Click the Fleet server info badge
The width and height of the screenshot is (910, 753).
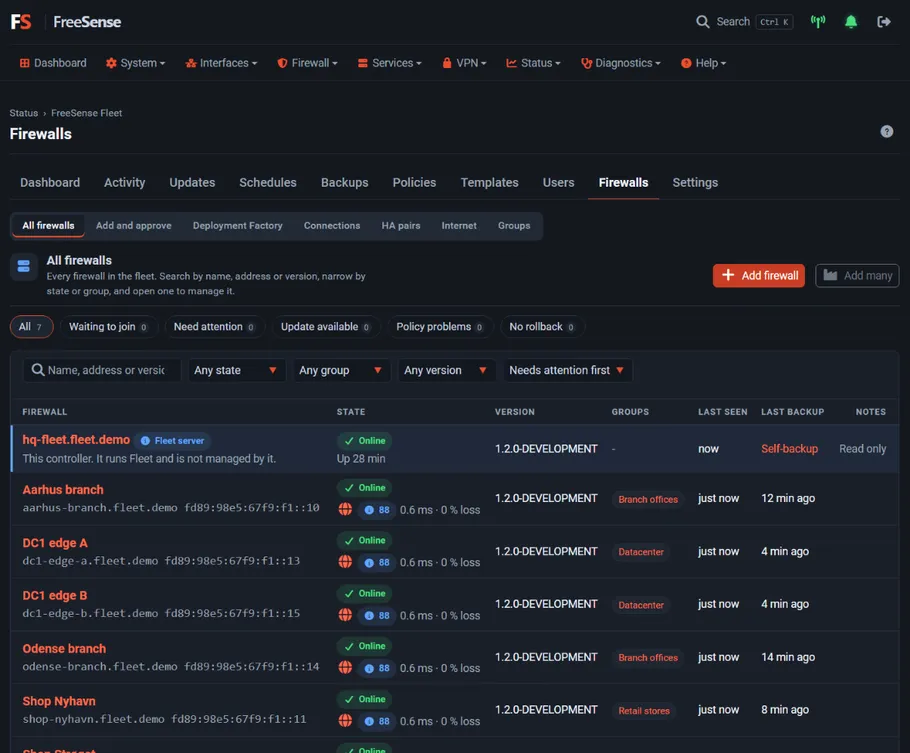pyautogui.click(x=172, y=441)
